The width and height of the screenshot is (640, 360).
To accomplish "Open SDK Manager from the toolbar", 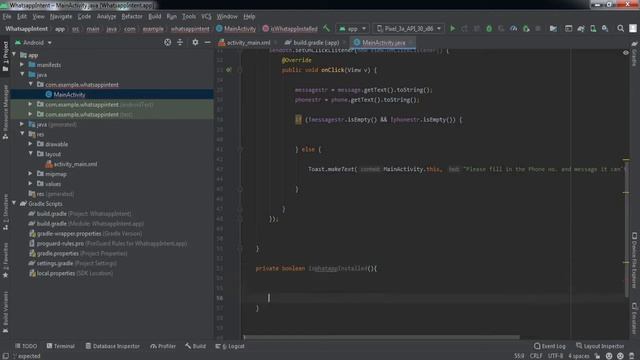I will click(x=605, y=29).
